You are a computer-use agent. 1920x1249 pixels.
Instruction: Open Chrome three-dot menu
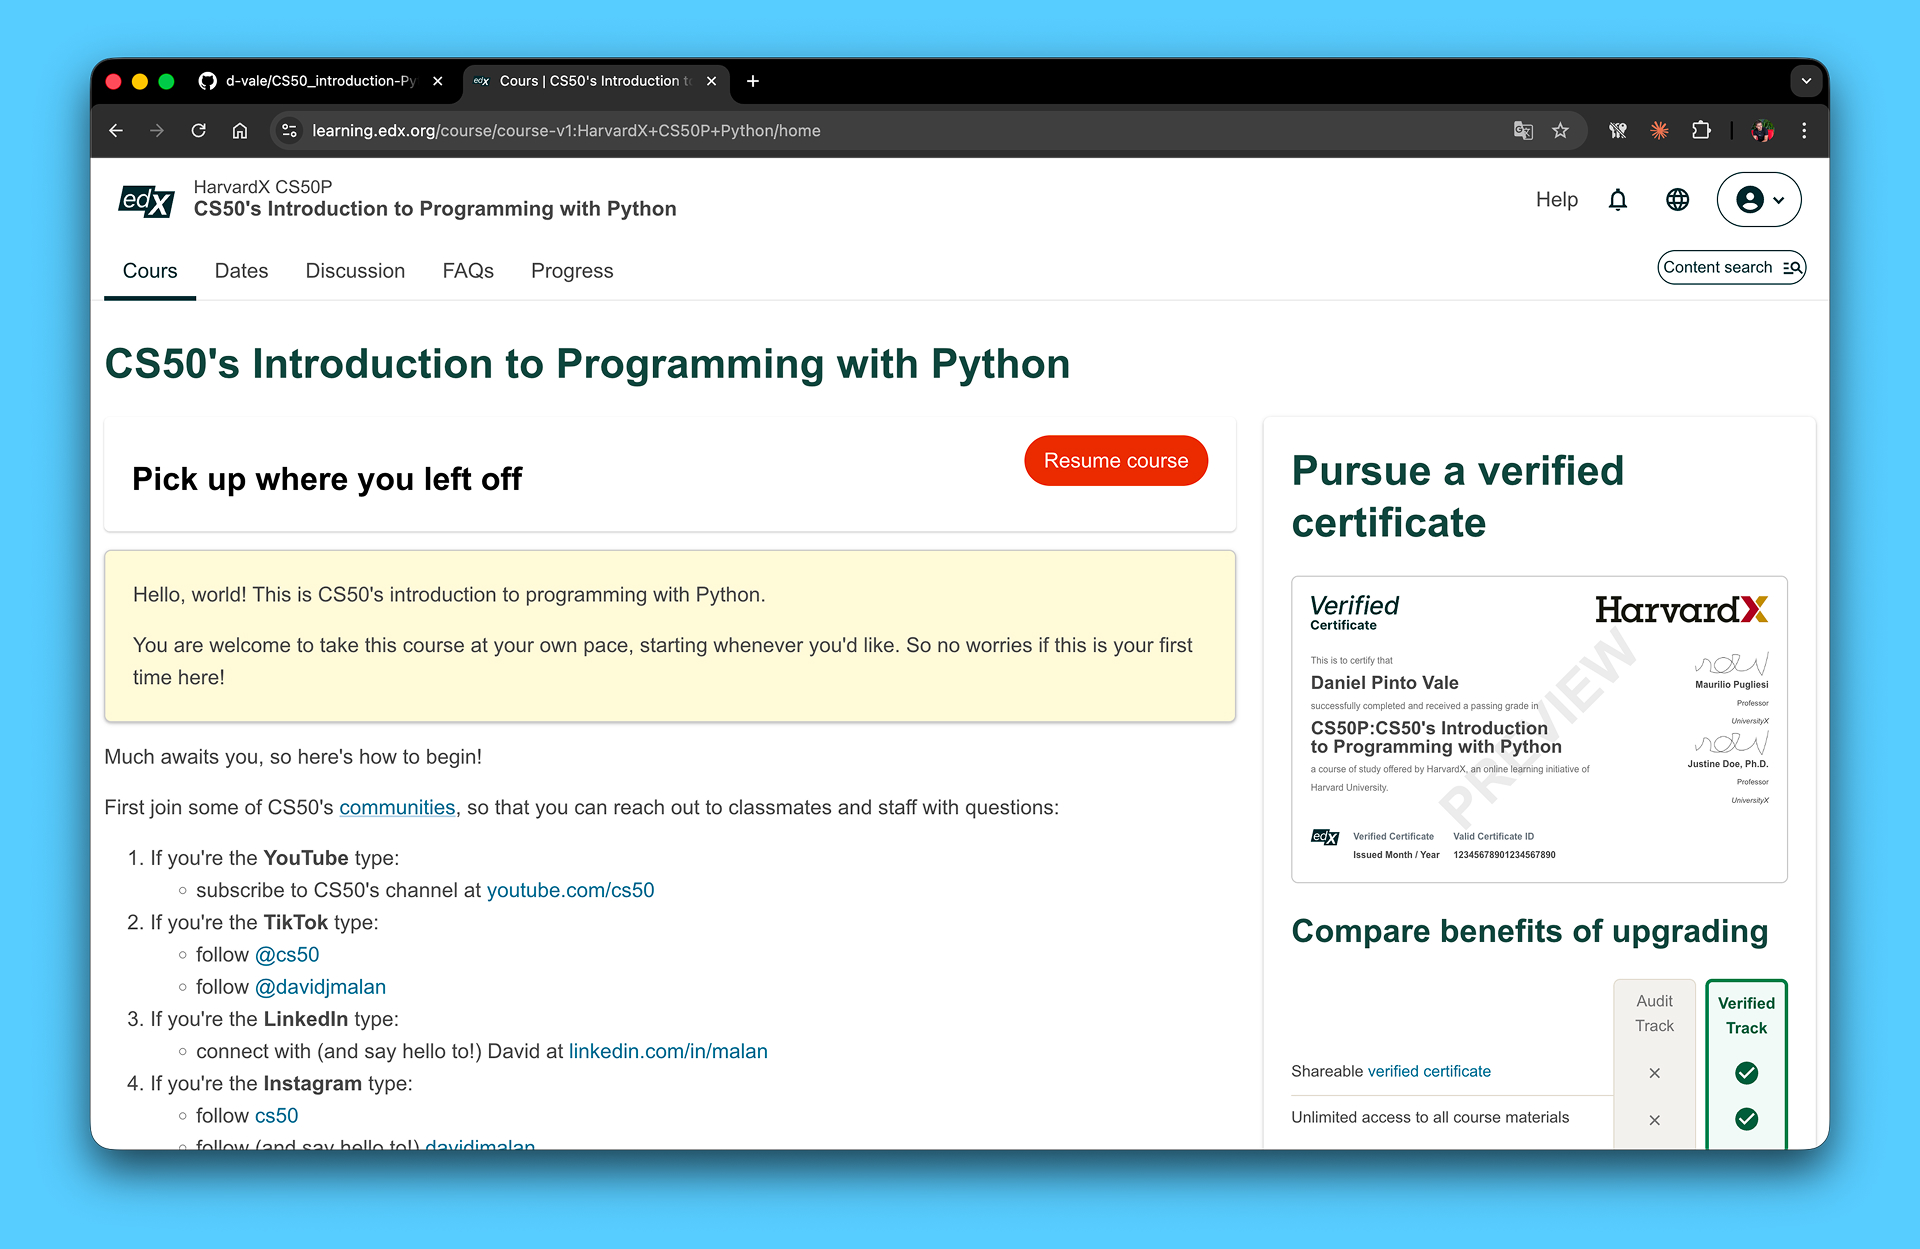[x=1803, y=131]
